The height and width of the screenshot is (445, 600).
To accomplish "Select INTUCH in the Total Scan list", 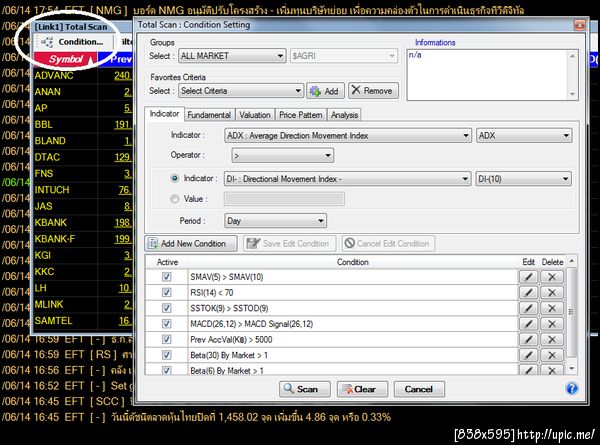I will 52,190.
